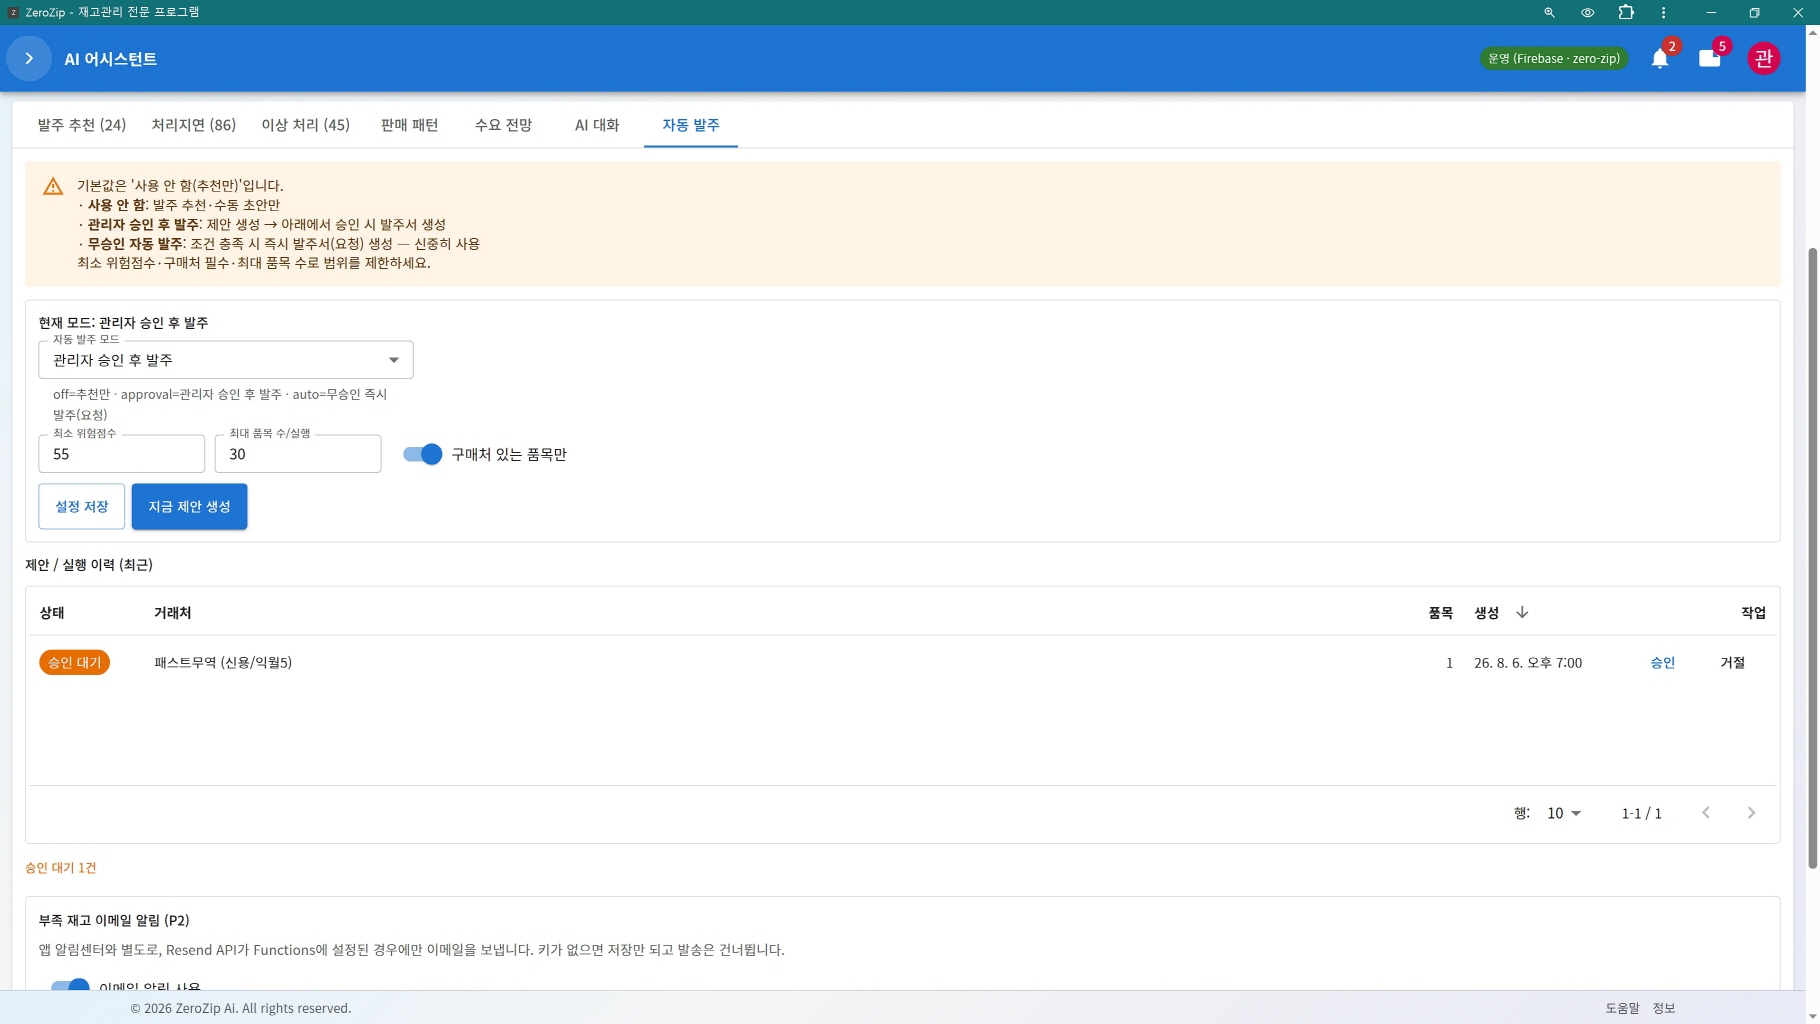
Task: Open the user avatar '관' menu
Action: click(1764, 59)
